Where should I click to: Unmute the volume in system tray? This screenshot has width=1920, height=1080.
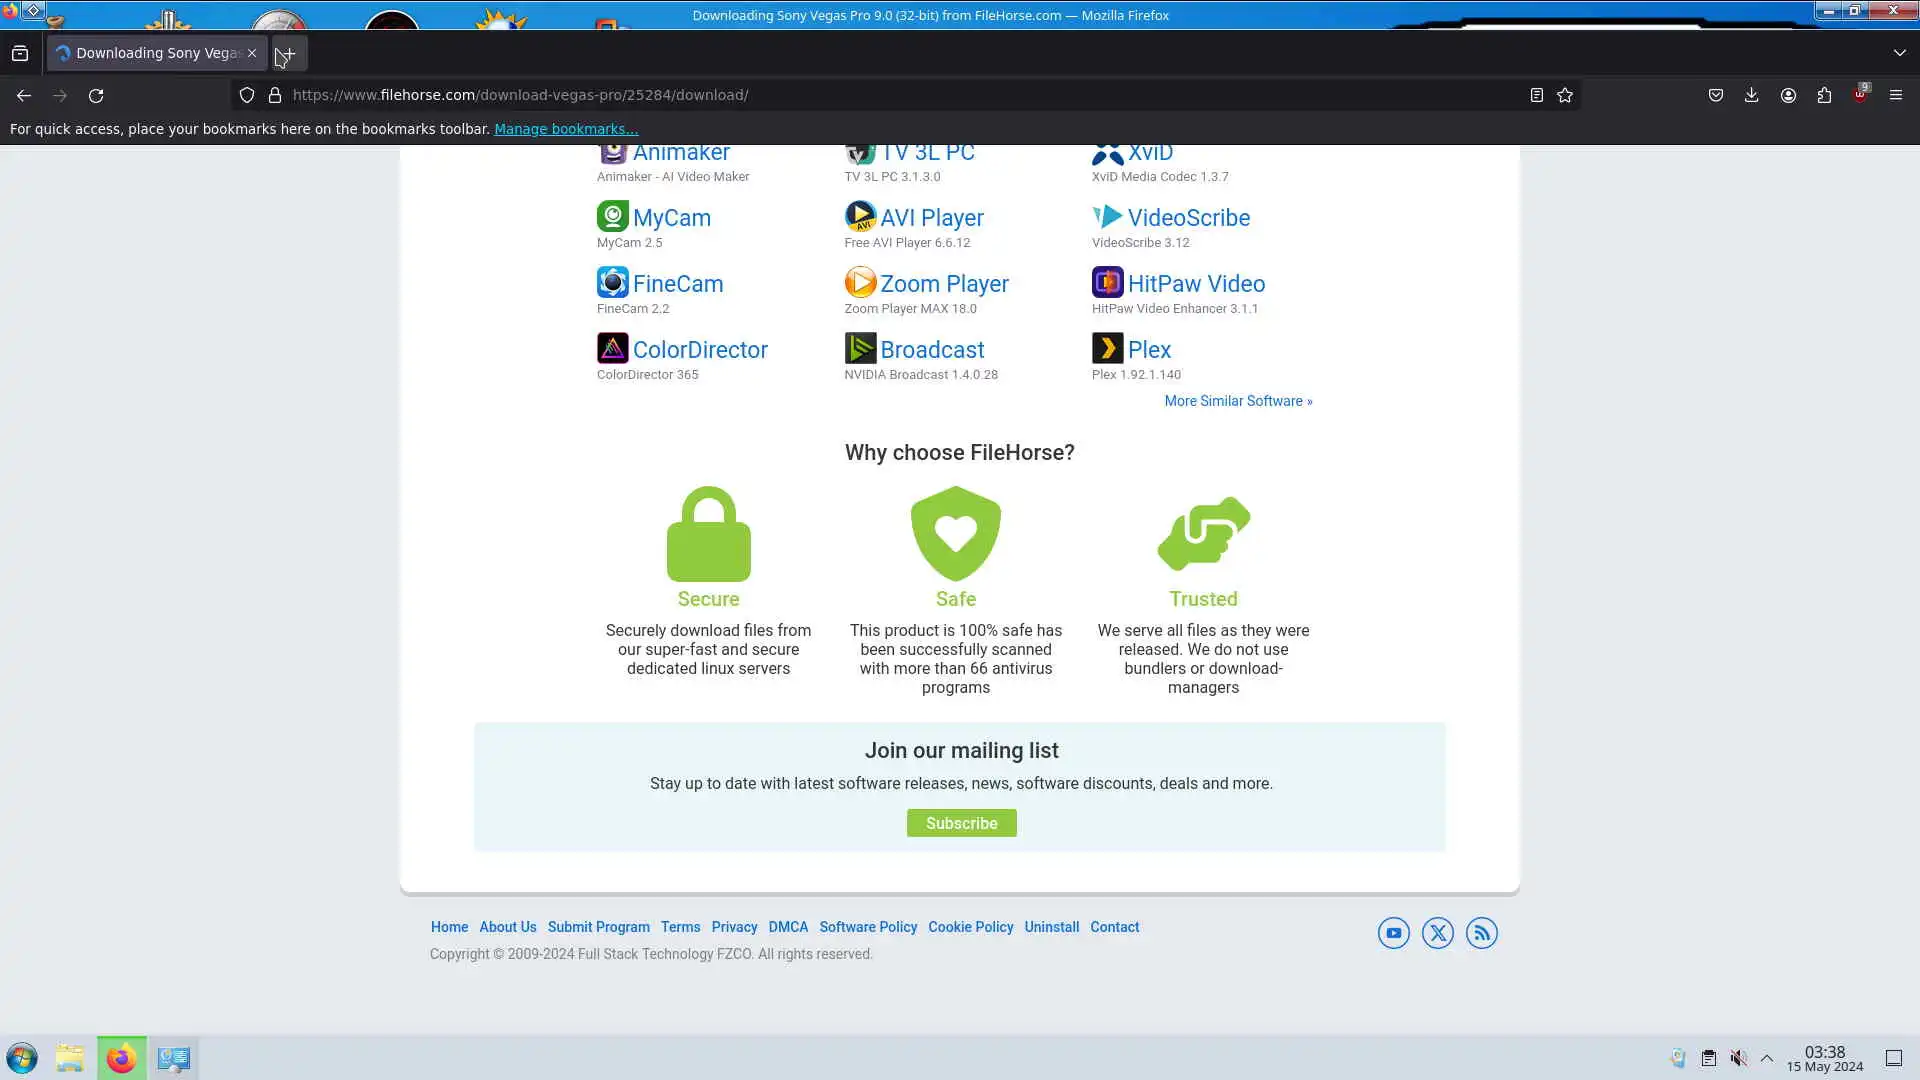1739,1058
